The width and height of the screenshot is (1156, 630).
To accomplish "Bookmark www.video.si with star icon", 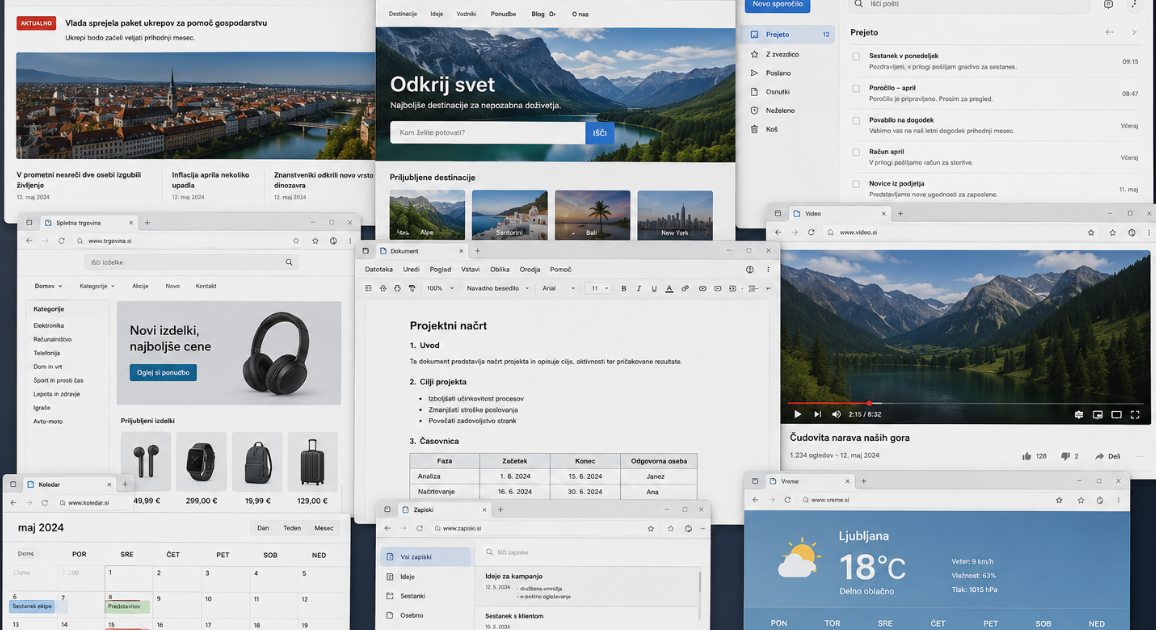I will click(1091, 233).
